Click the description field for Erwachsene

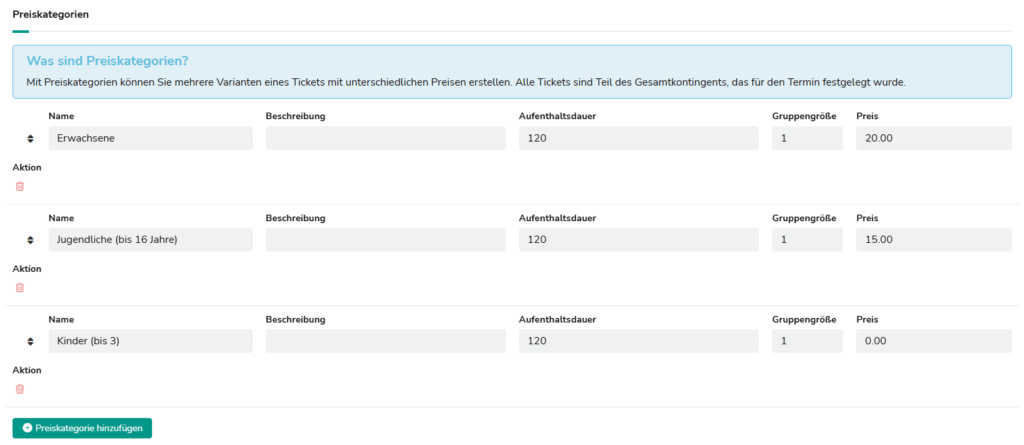click(x=385, y=138)
